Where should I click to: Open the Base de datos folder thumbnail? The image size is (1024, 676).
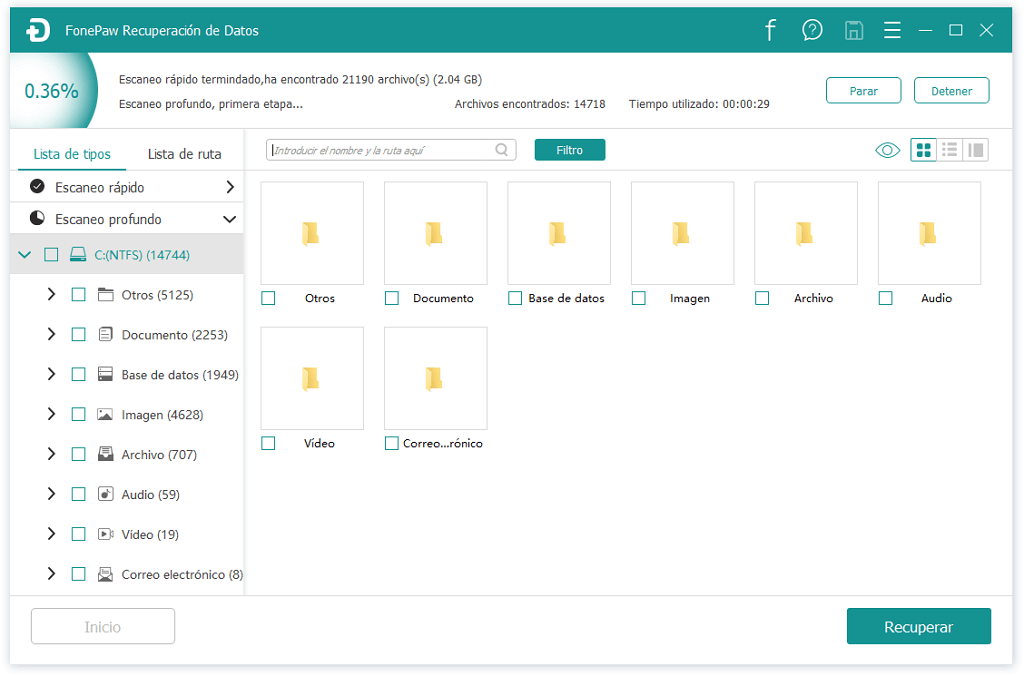click(559, 233)
